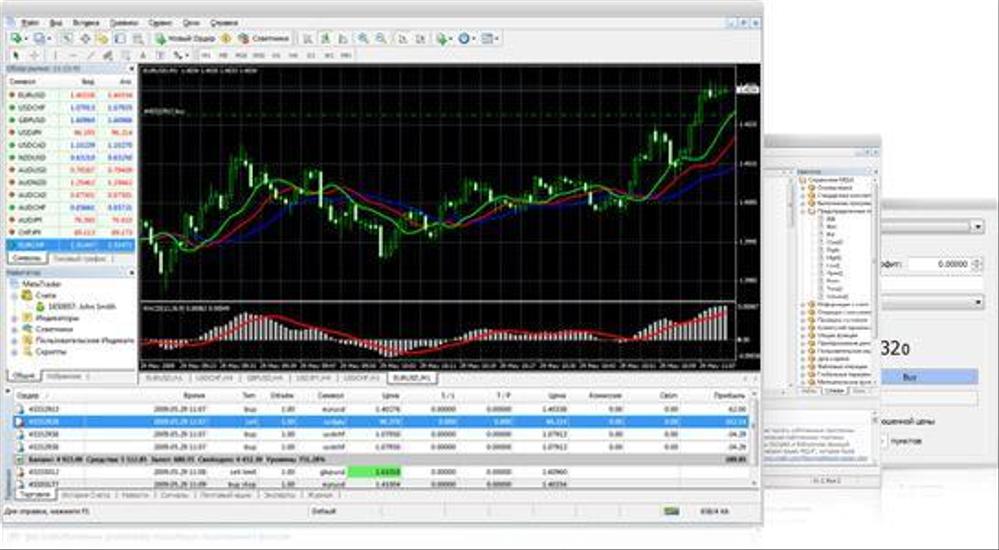Open the Вставка menu
The width and height of the screenshot is (999, 550).
(85, 22)
